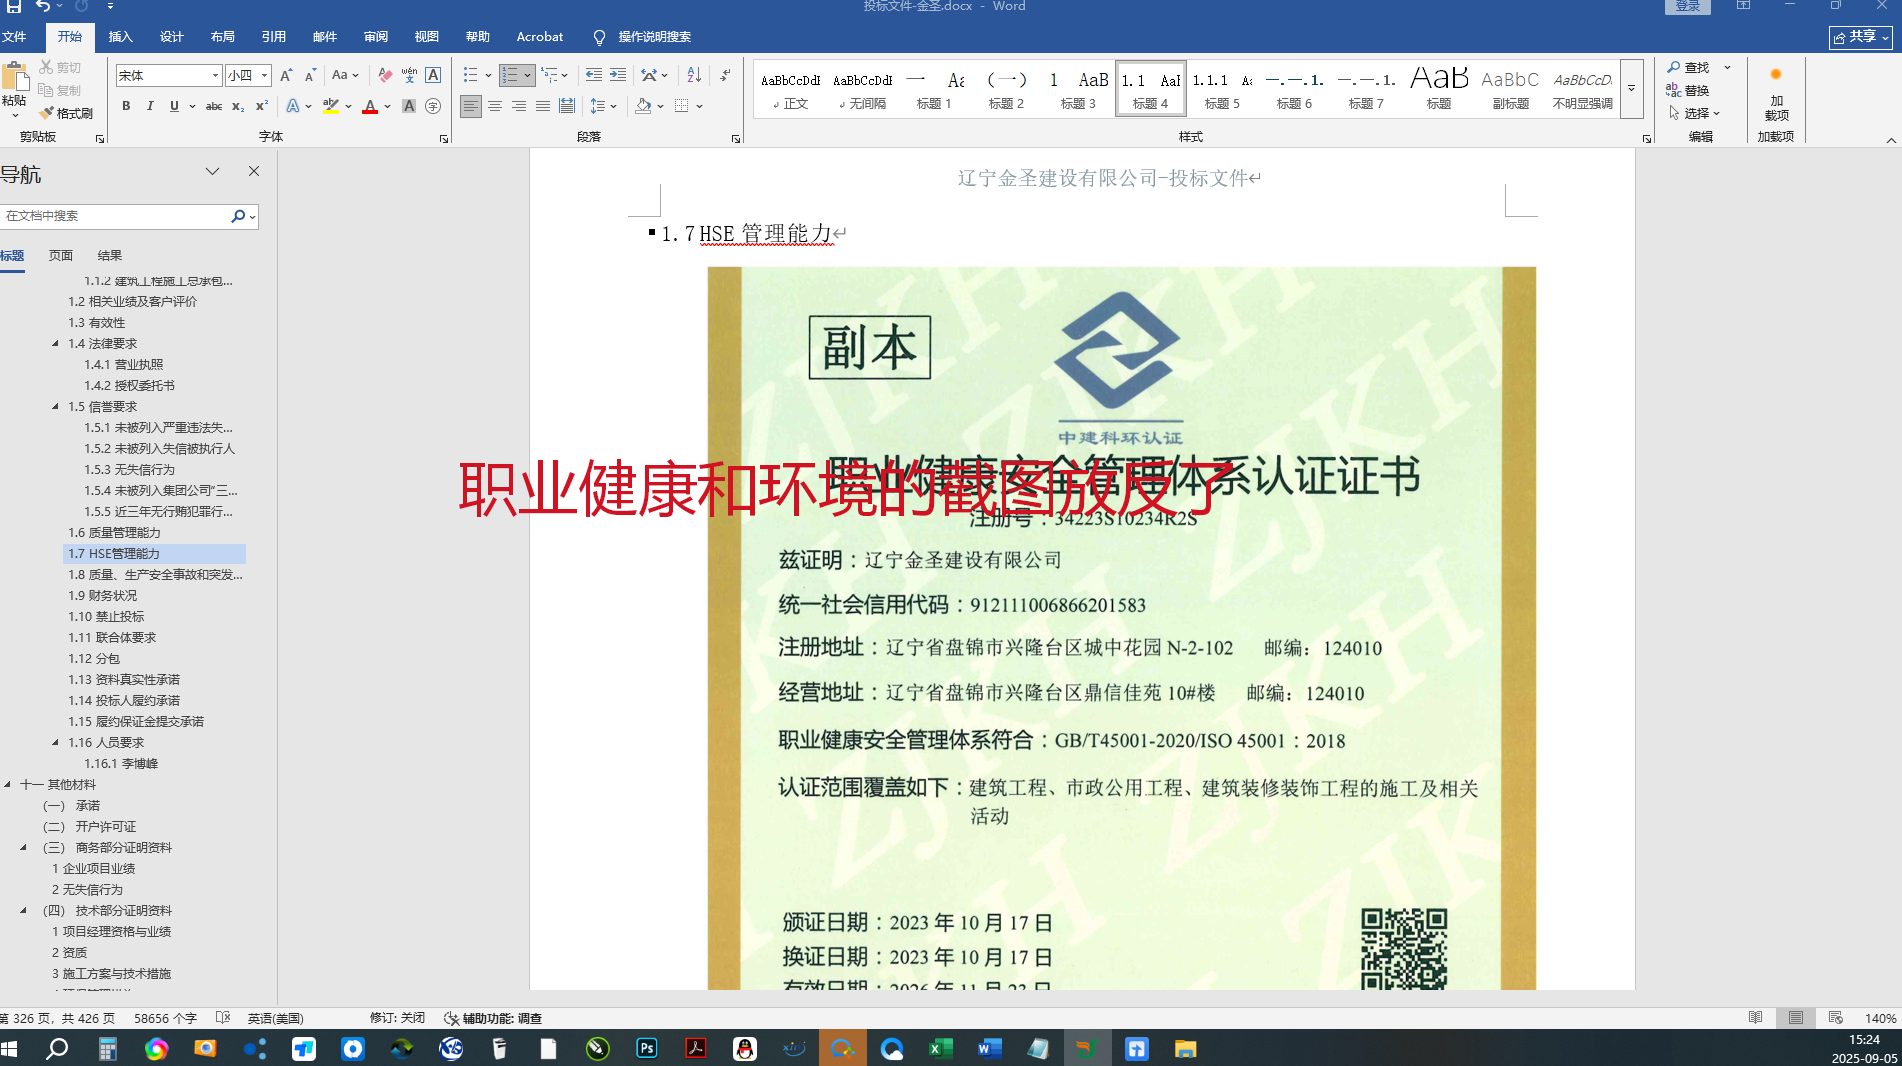Screen dimensions: 1902x1066
Task: Collapse the 1.16 人员要求 heading in navigation
Action: [x=56, y=743]
